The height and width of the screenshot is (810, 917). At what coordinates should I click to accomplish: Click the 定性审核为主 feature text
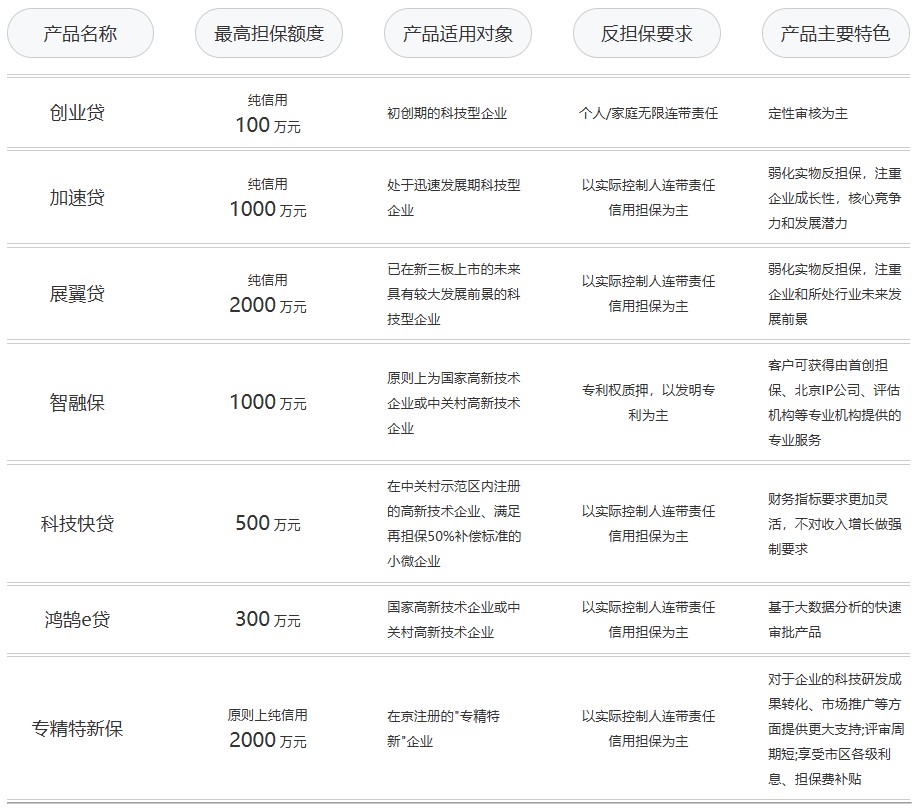(808, 114)
